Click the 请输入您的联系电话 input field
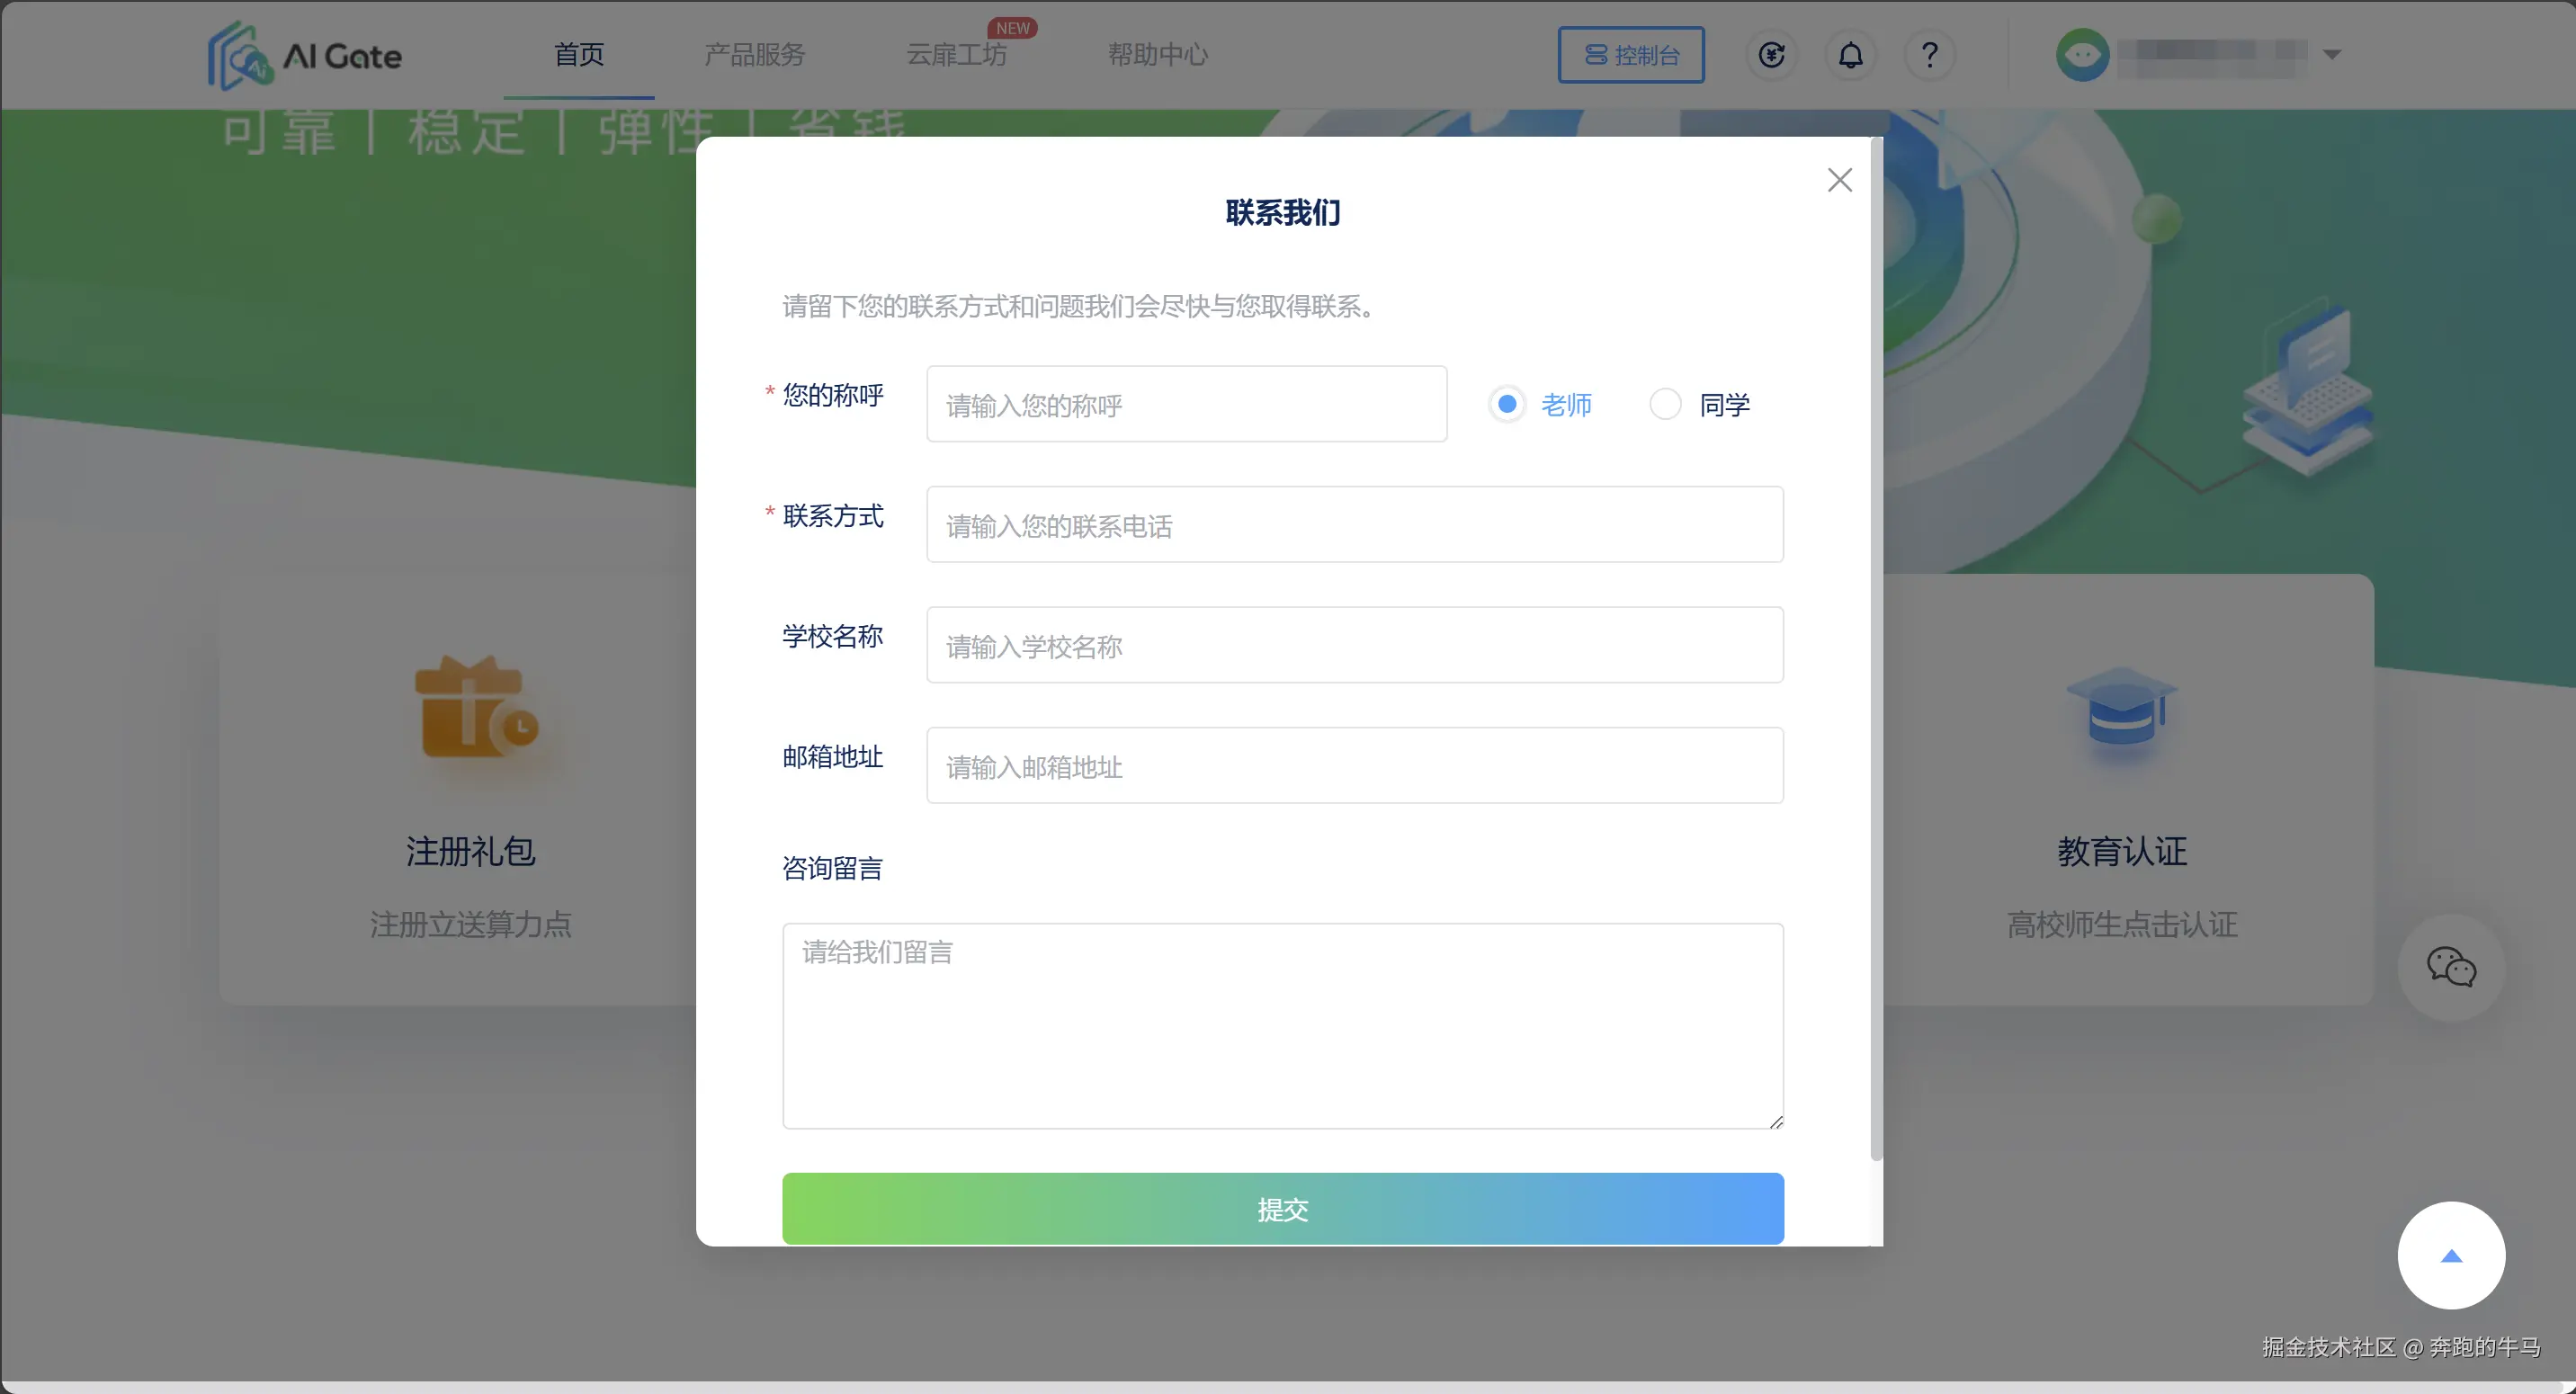The width and height of the screenshot is (2576, 1394). tap(1354, 524)
